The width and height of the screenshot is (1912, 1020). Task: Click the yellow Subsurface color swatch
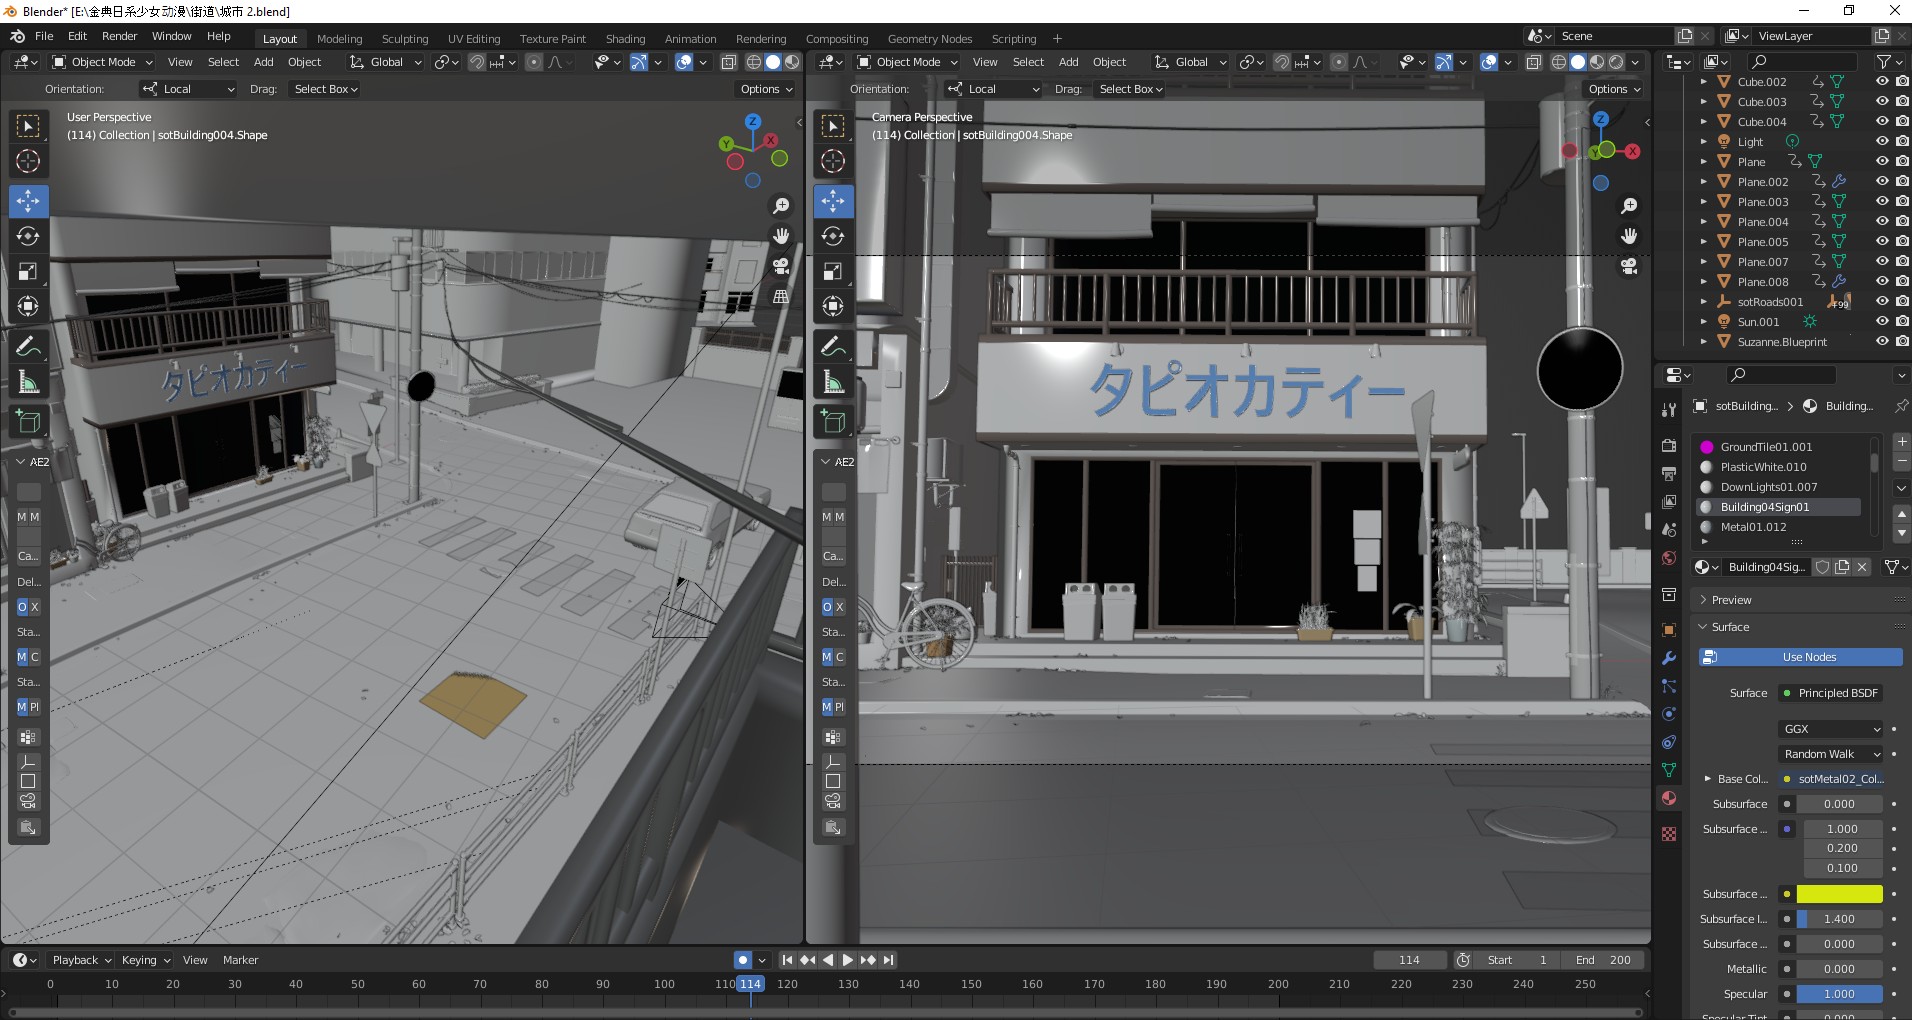click(x=1839, y=894)
